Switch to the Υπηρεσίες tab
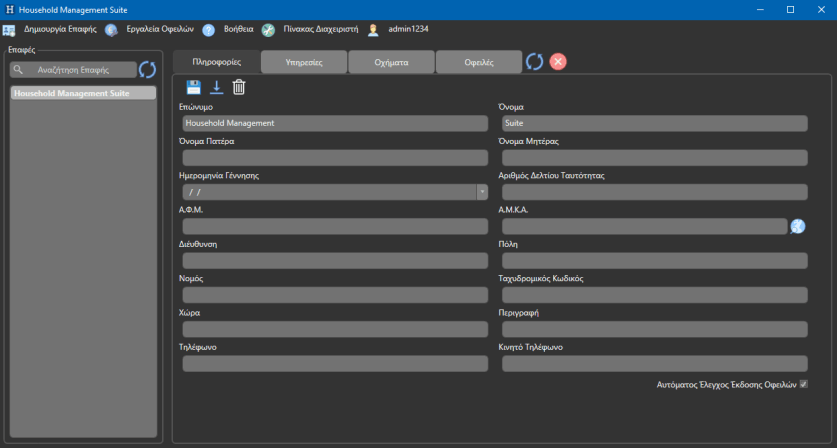 tap(304, 62)
